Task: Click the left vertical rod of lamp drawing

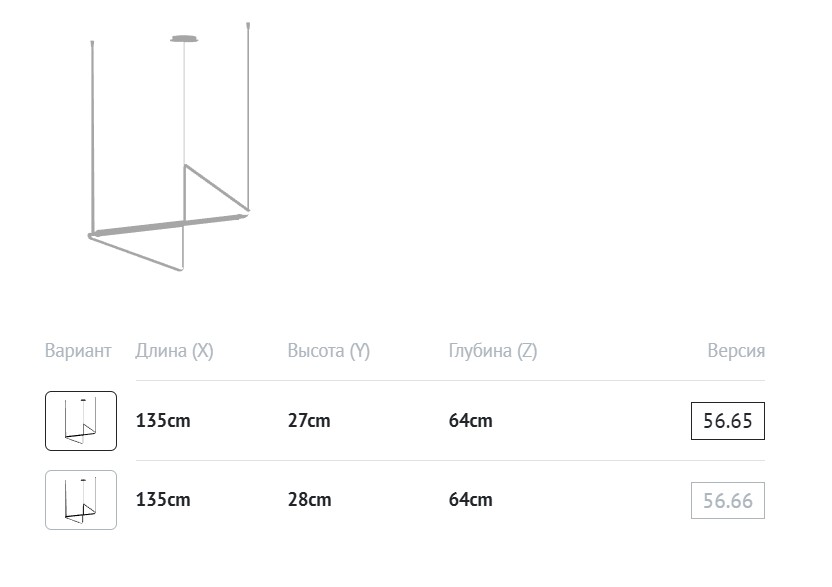Action: pos(93,137)
